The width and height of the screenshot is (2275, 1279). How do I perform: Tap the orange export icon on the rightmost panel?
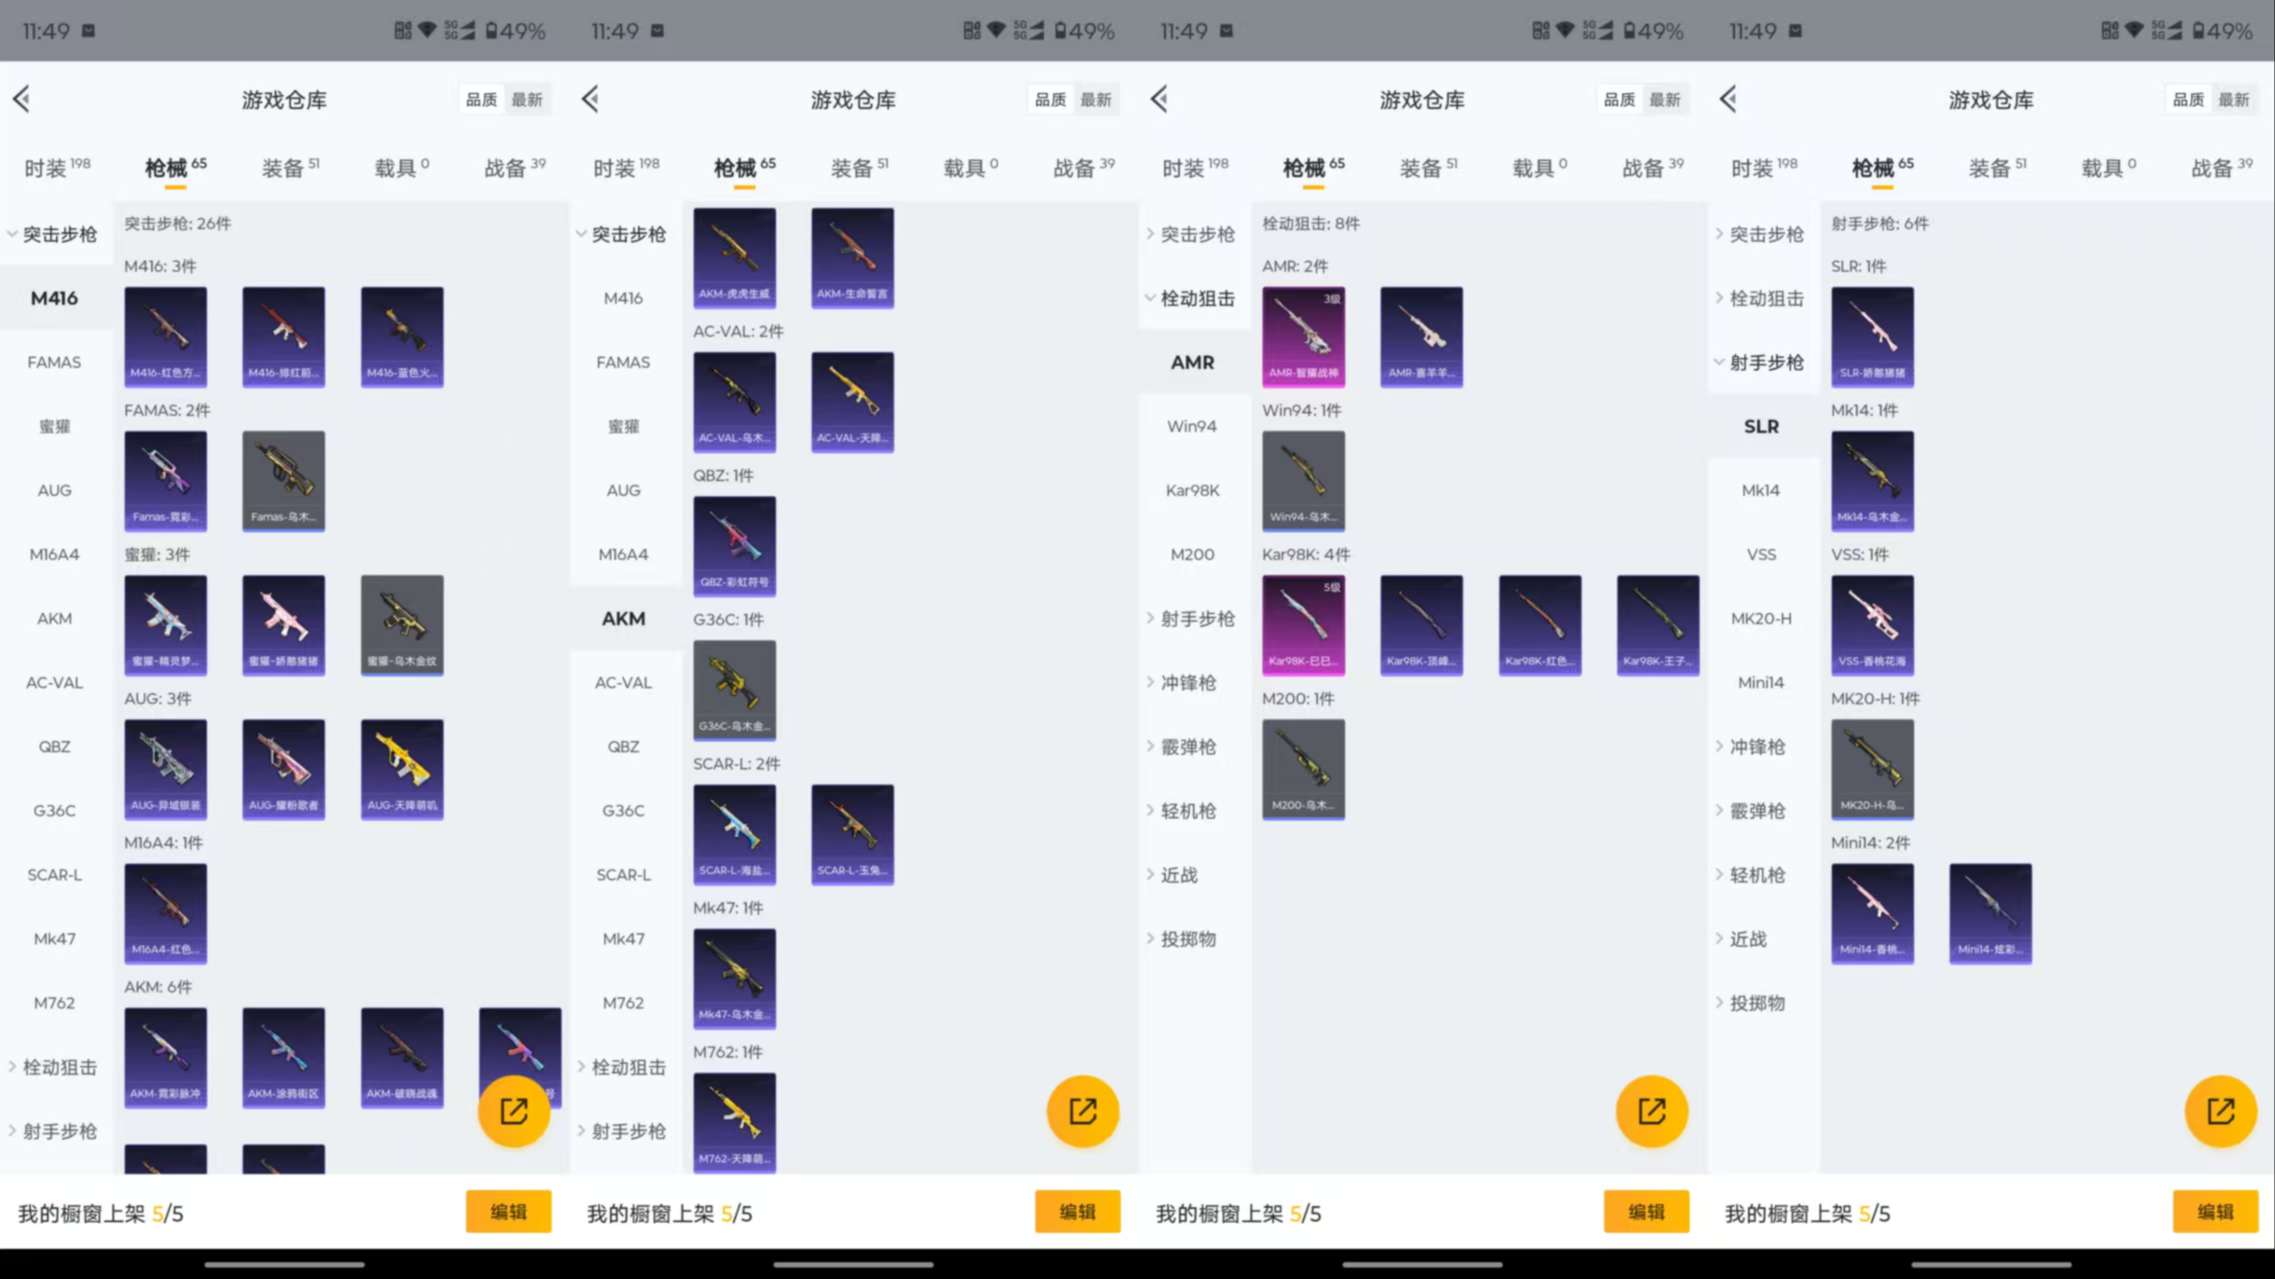pos(2221,1110)
